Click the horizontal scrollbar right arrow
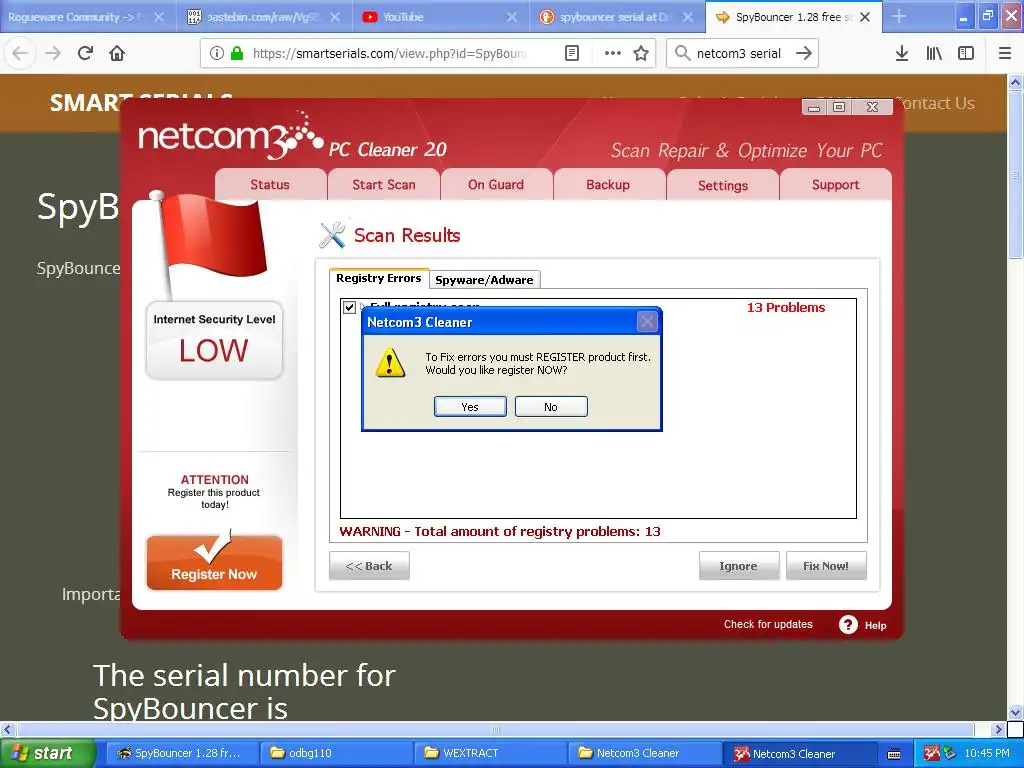1024x768 pixels. [998, 729]
